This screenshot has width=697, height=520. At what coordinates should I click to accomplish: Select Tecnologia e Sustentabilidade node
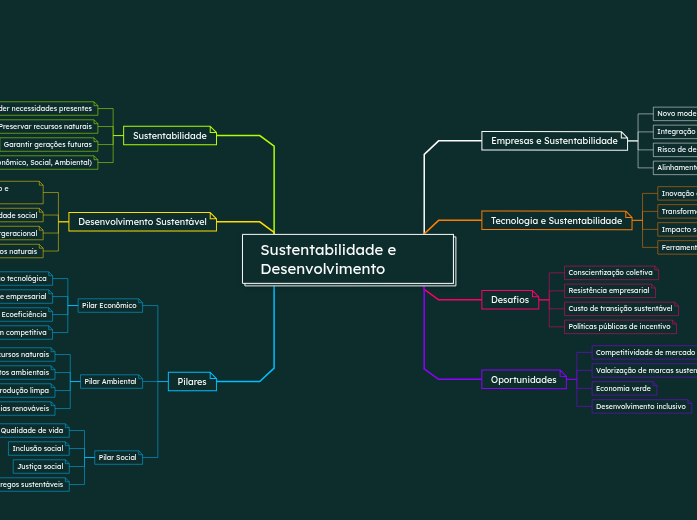[x=557, y=221]
